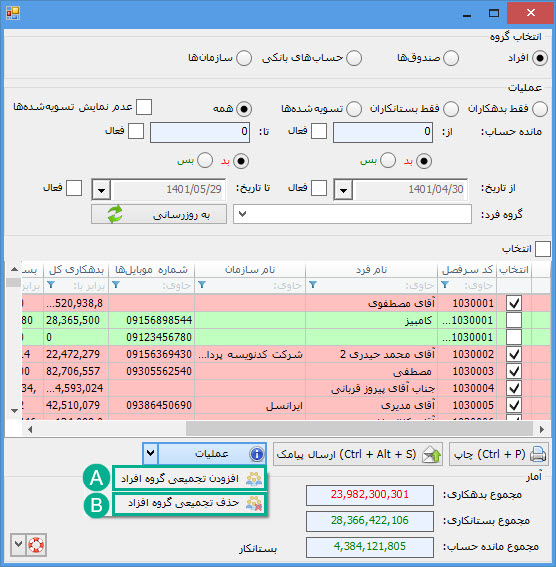Click the green refresh arrows icon
556x567 pixels.
pos(115,214)
